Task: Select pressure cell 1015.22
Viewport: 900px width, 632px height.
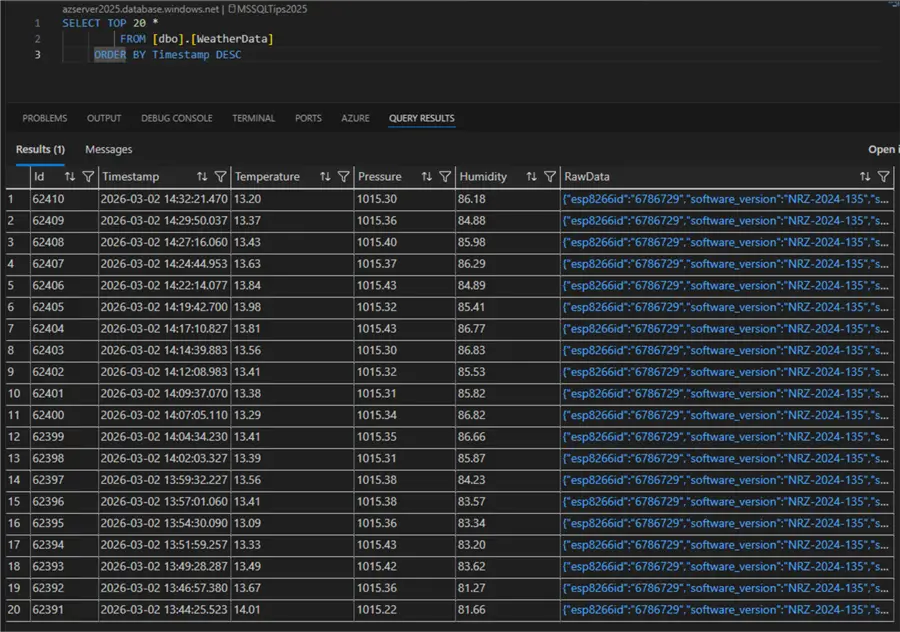Action: 405,610
